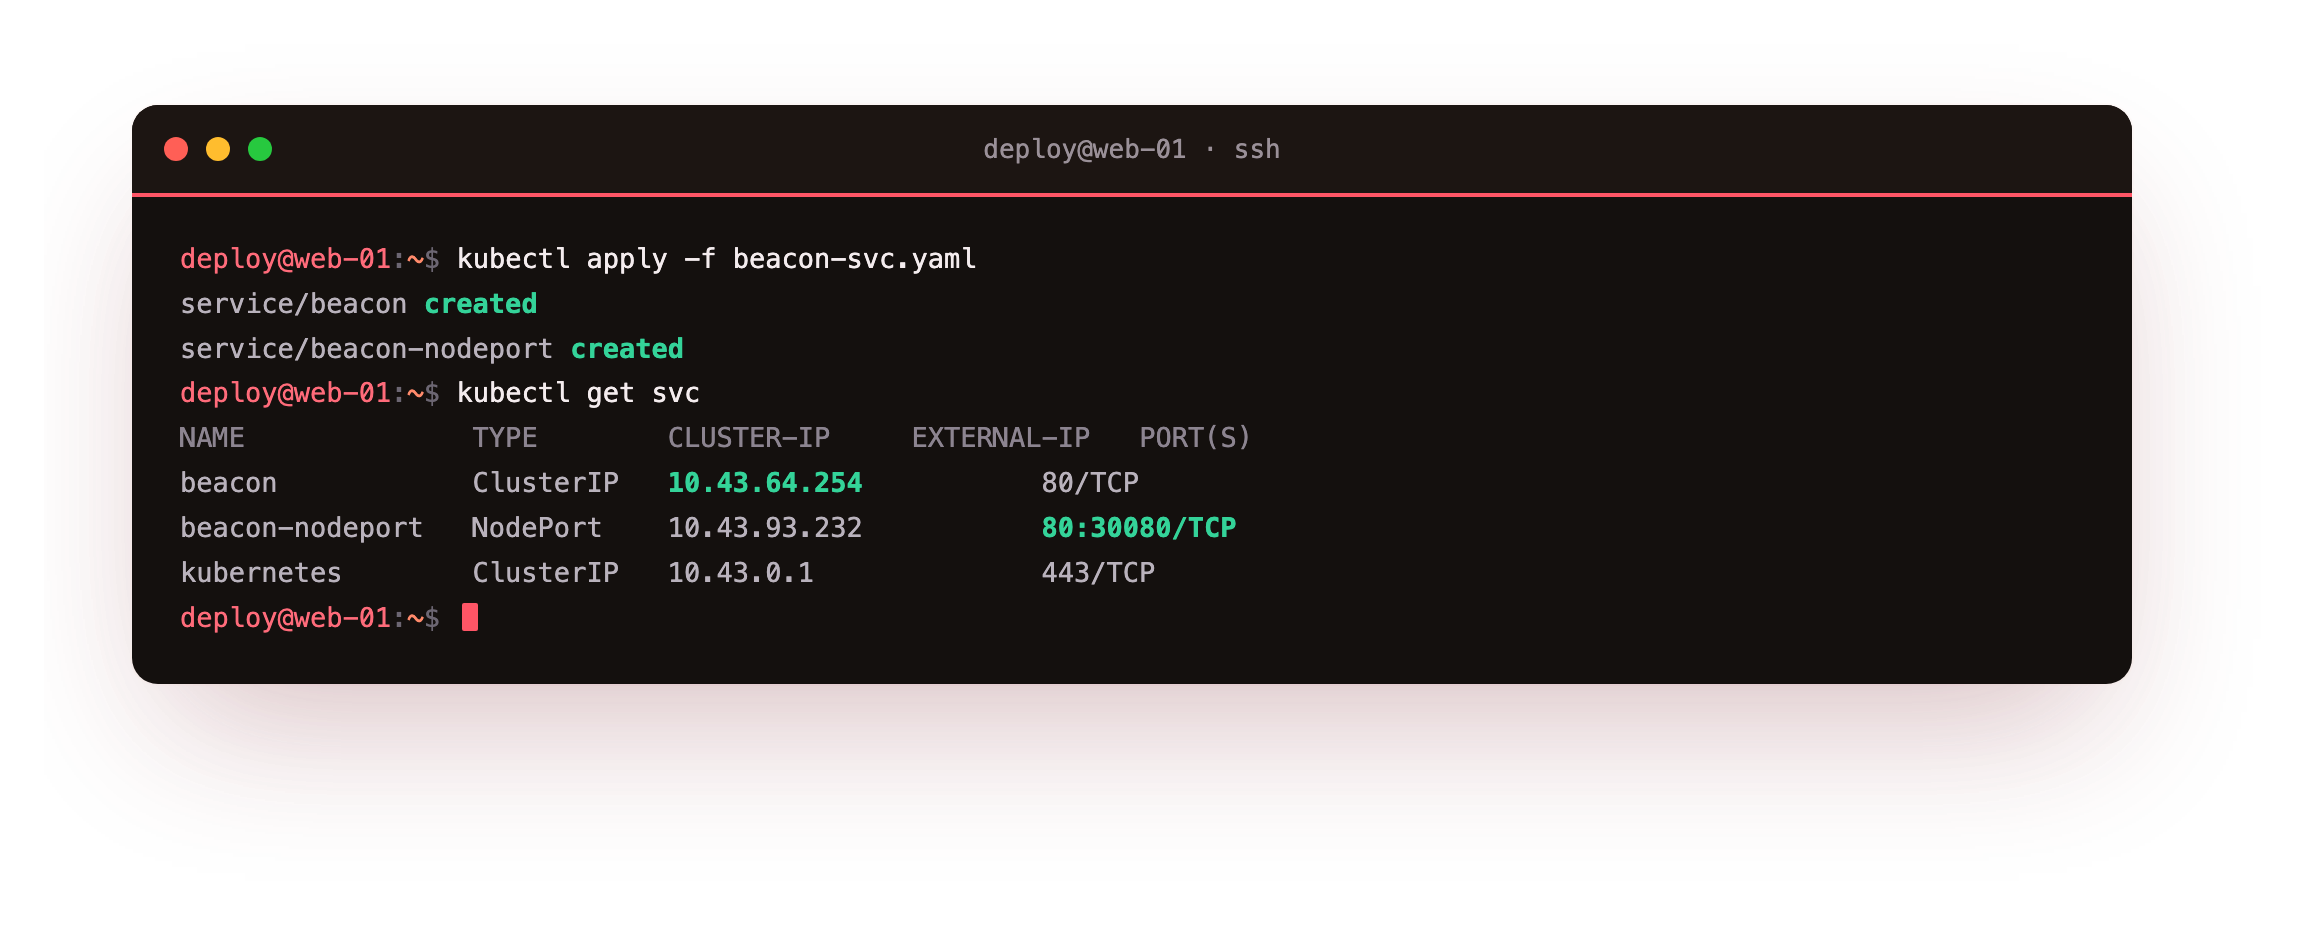Click the service name beacon in table
This screenshot has height=925, width=2305.
coord(228,483)
